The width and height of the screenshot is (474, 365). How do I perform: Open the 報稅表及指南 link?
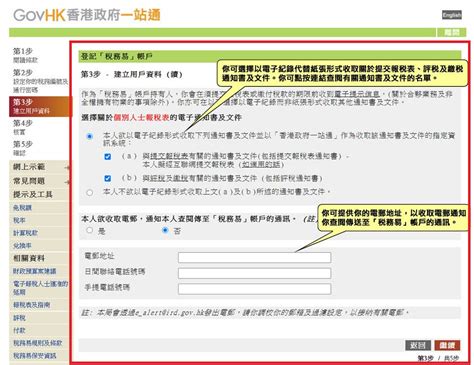pyautogui.click(x=32, y=305)
